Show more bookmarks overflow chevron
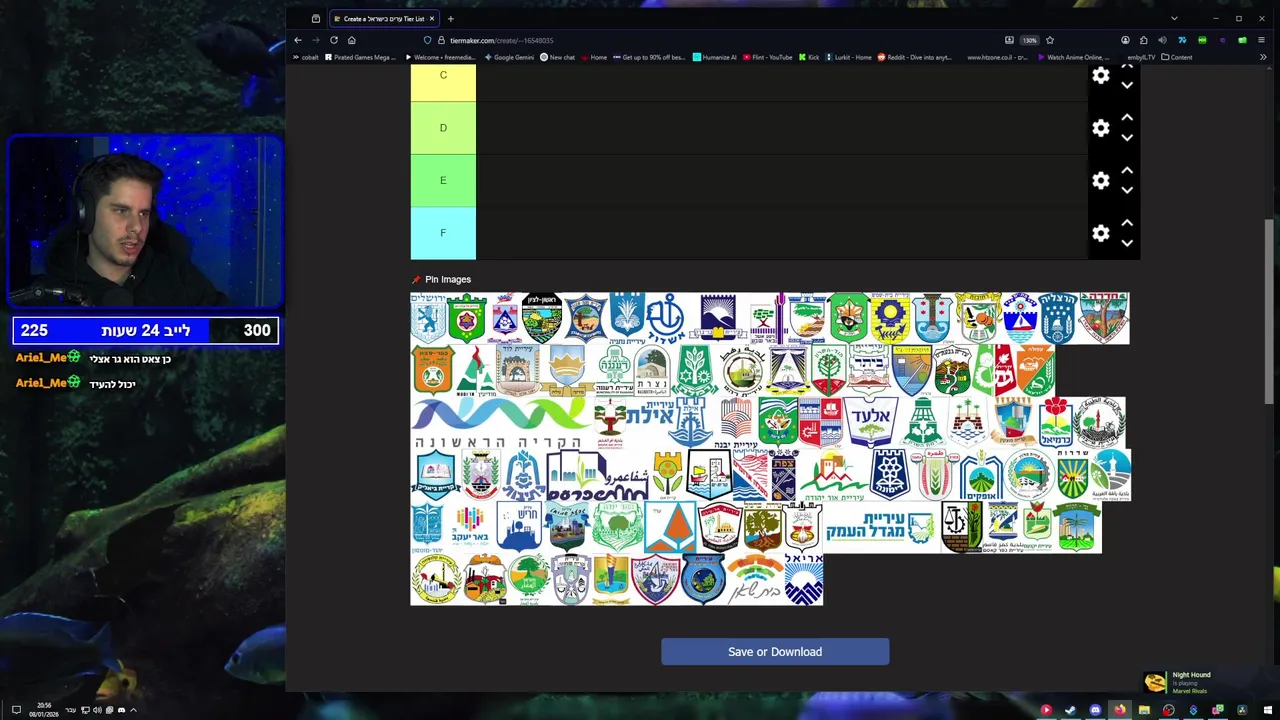The height and width of the screenshot is (720, 1280). pos(1262,57)
